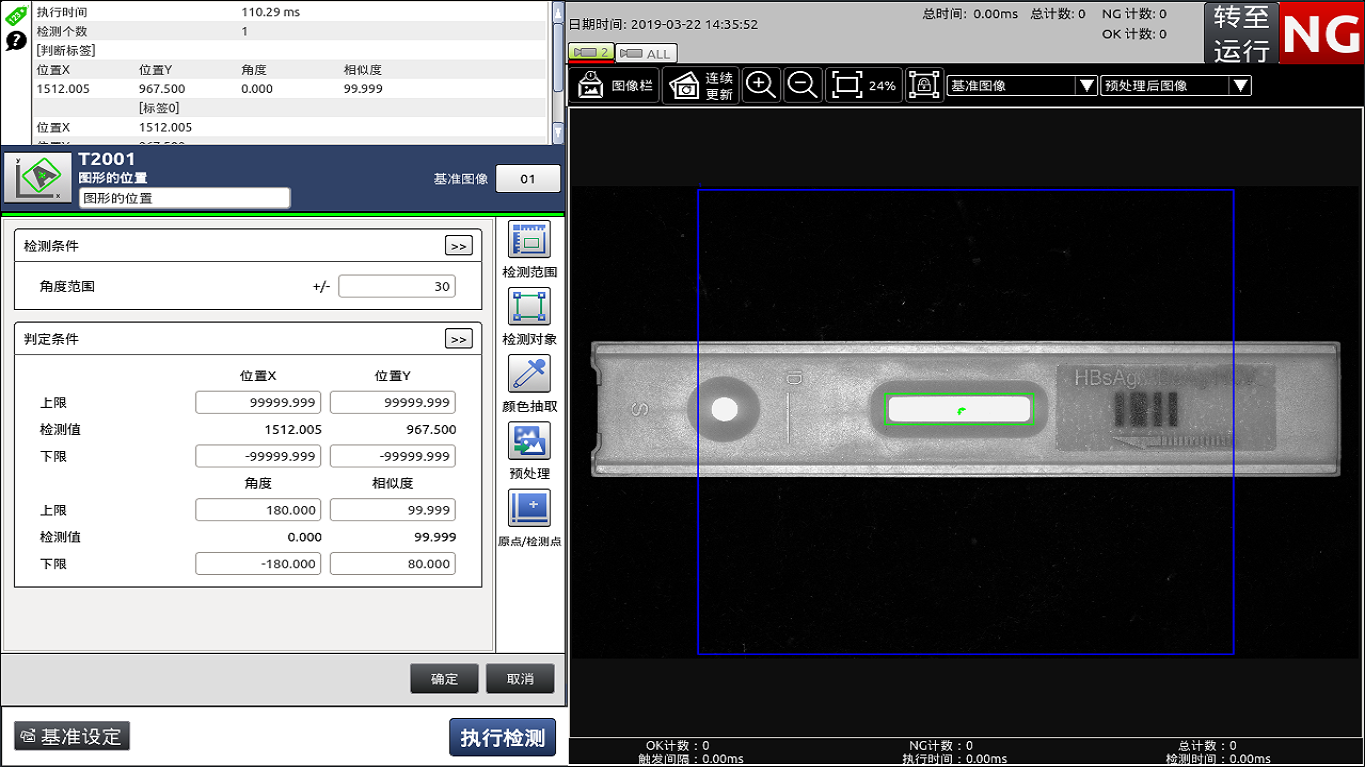The image size is (1365, 767).
Task: Edit the 相似度 lower limit 80.000 field
Action: 392,564
